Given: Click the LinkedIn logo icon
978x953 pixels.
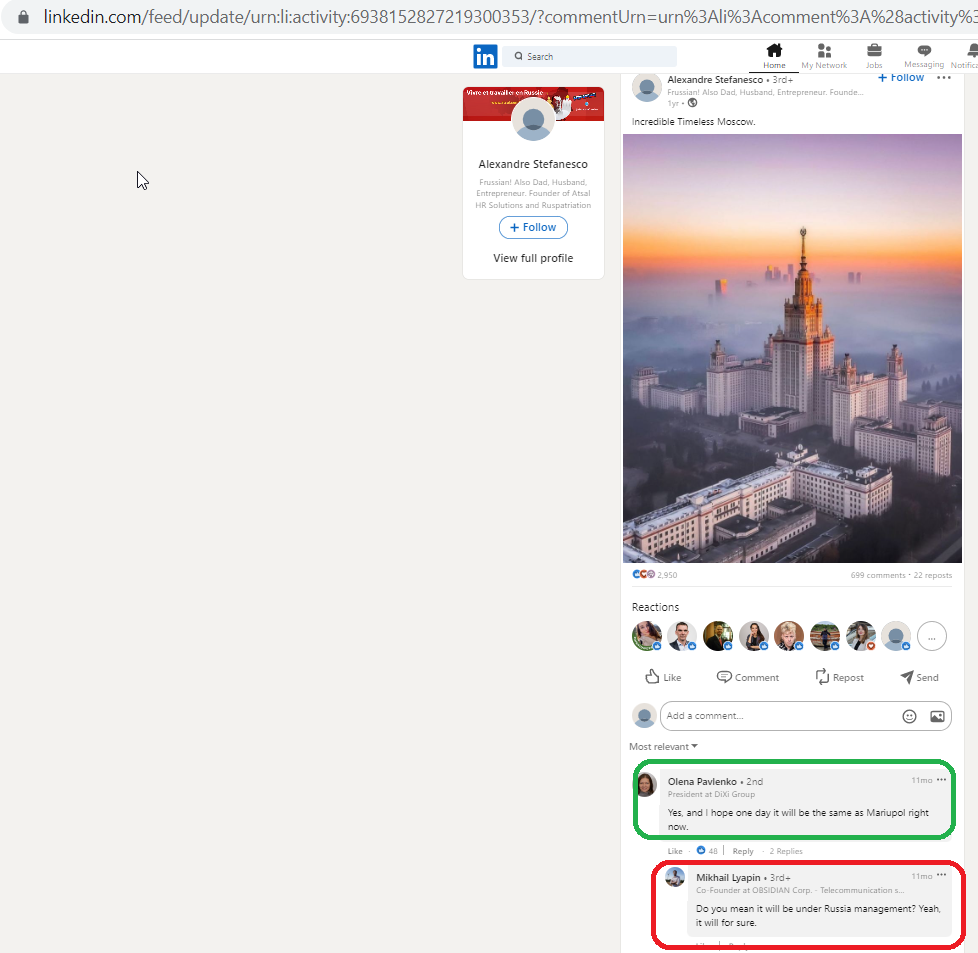Looking at the screenshot, I should (x=485, y=57).
